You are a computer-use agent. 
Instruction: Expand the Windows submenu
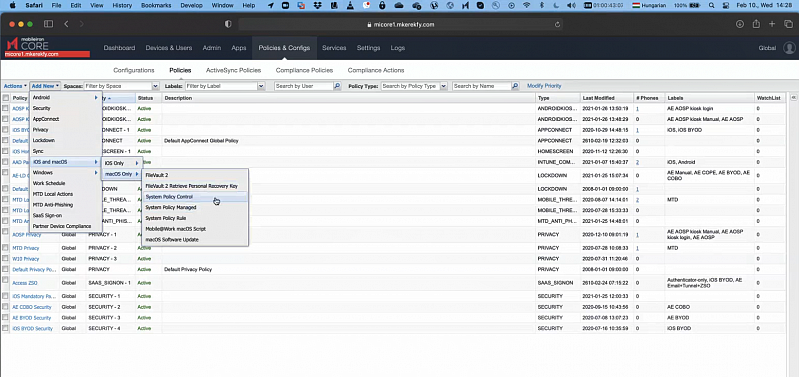(65, 173)
